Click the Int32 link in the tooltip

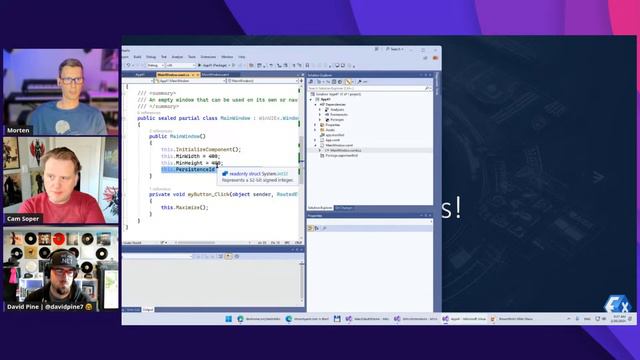click(x=282, y=174)
